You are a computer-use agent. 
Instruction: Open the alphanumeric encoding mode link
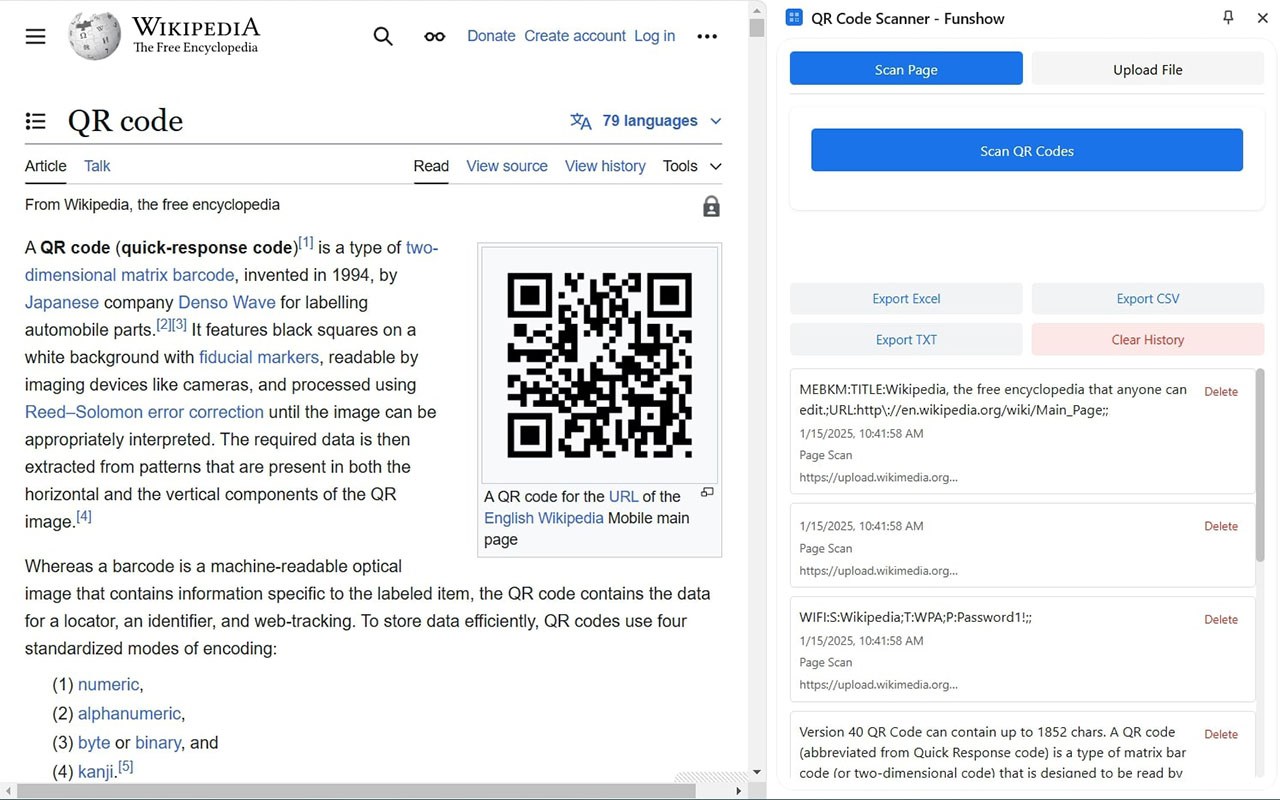pos(129,713)
